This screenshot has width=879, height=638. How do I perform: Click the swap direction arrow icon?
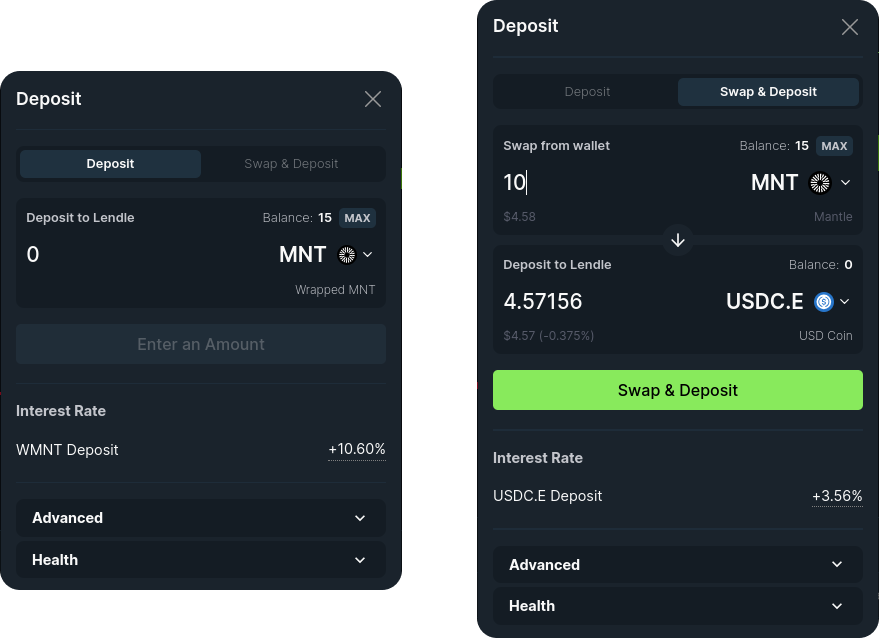tap(678, 240)
